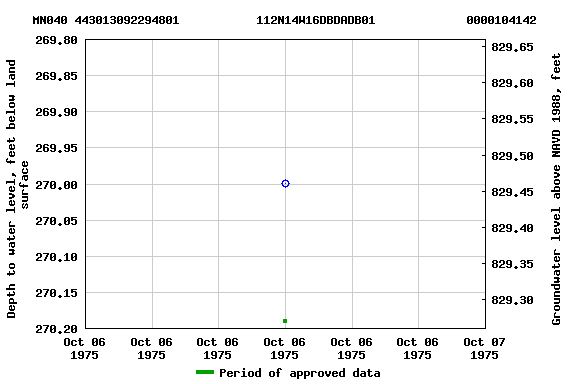Click the right axis value '829.30'
The height and width of the screenshot is (384, 576).
click(512, 300)
